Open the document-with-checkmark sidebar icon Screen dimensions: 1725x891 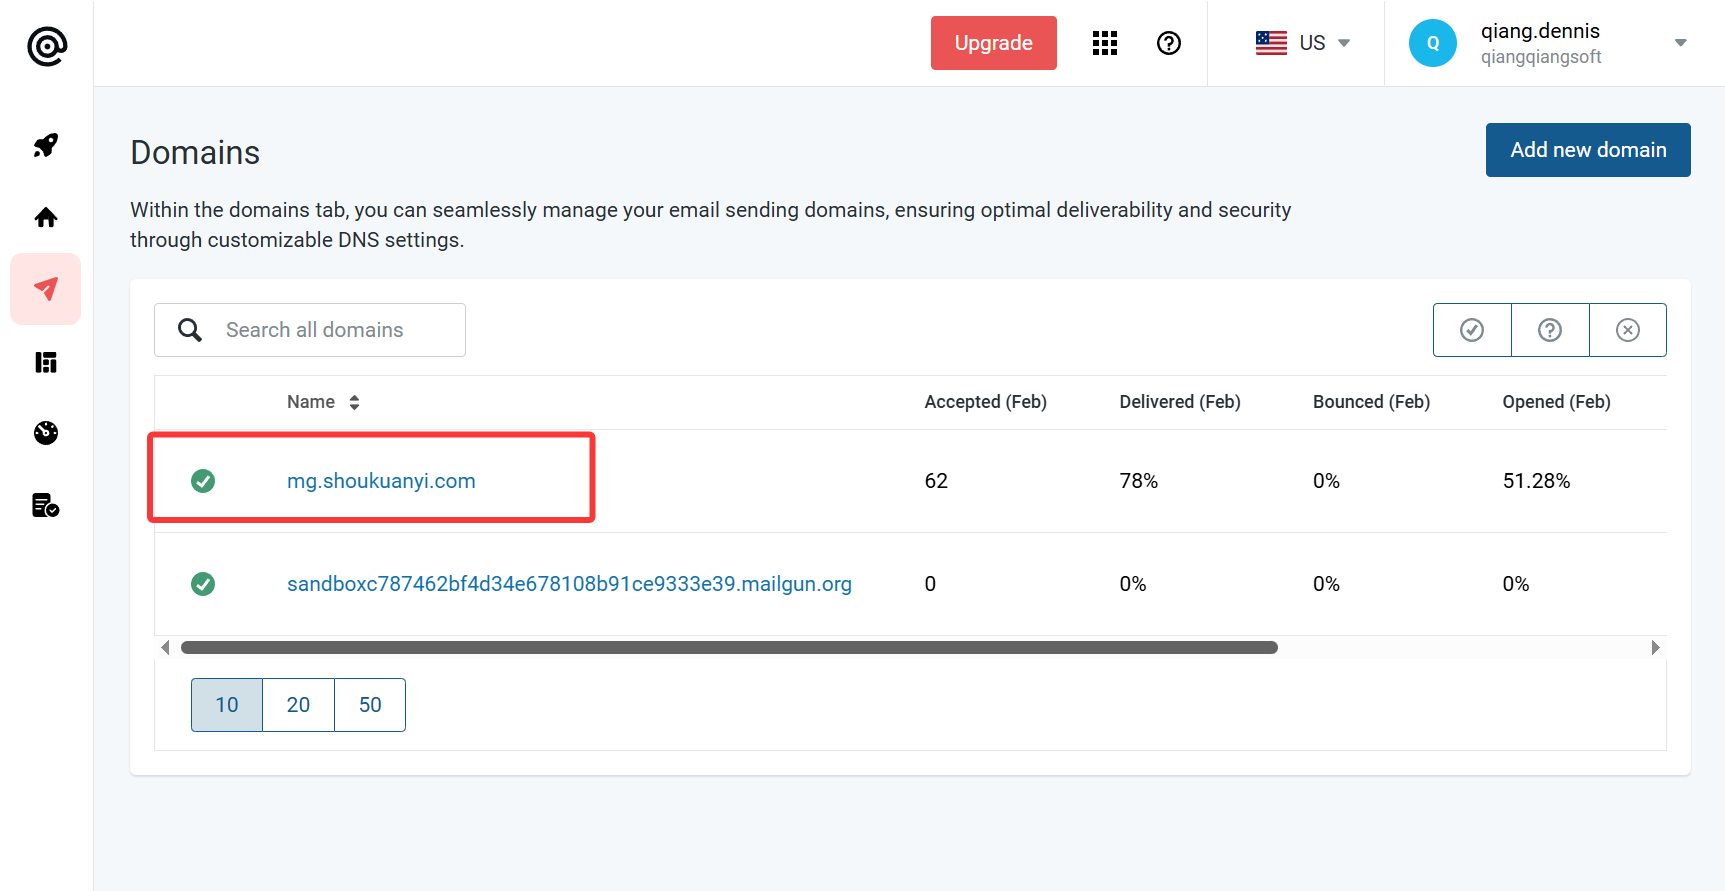pyautogui.click(x=46, y=506)
